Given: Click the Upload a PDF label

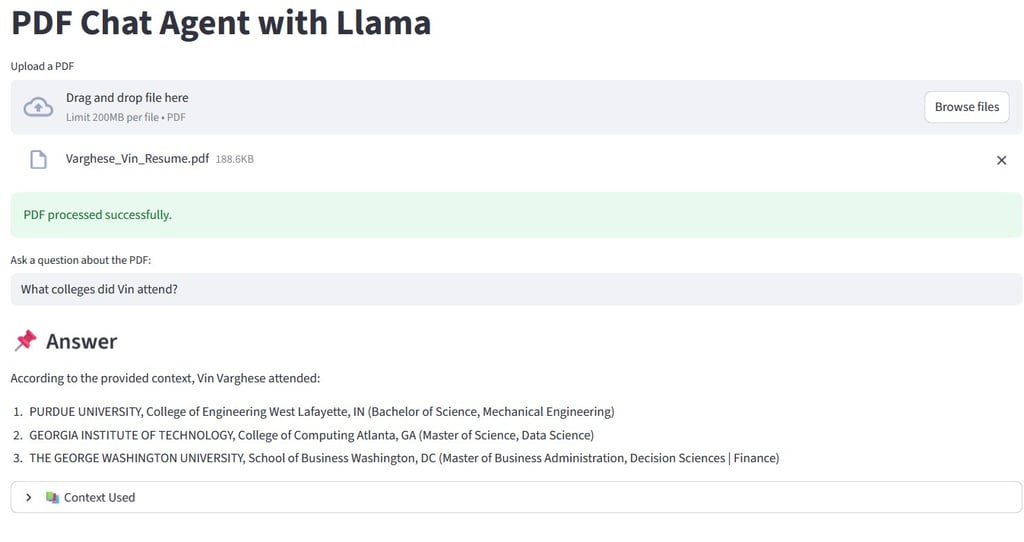Looking at the screenshot, I should pos(42,67).
